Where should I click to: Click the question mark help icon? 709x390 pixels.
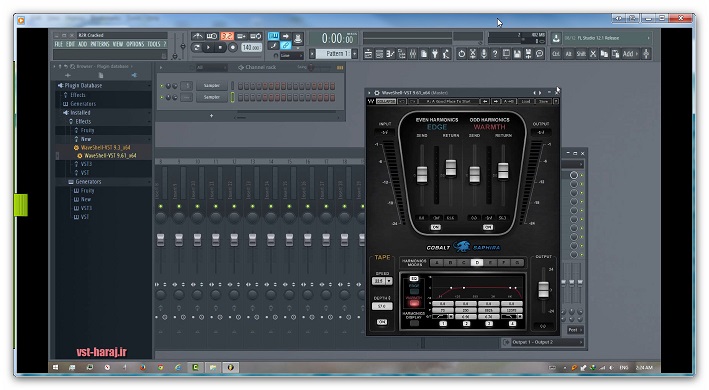[495, 54]
